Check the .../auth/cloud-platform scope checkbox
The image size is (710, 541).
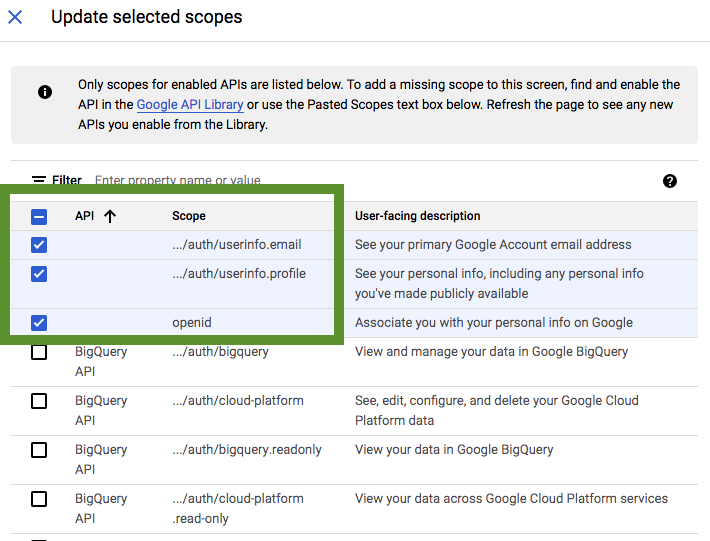(39, 401)
